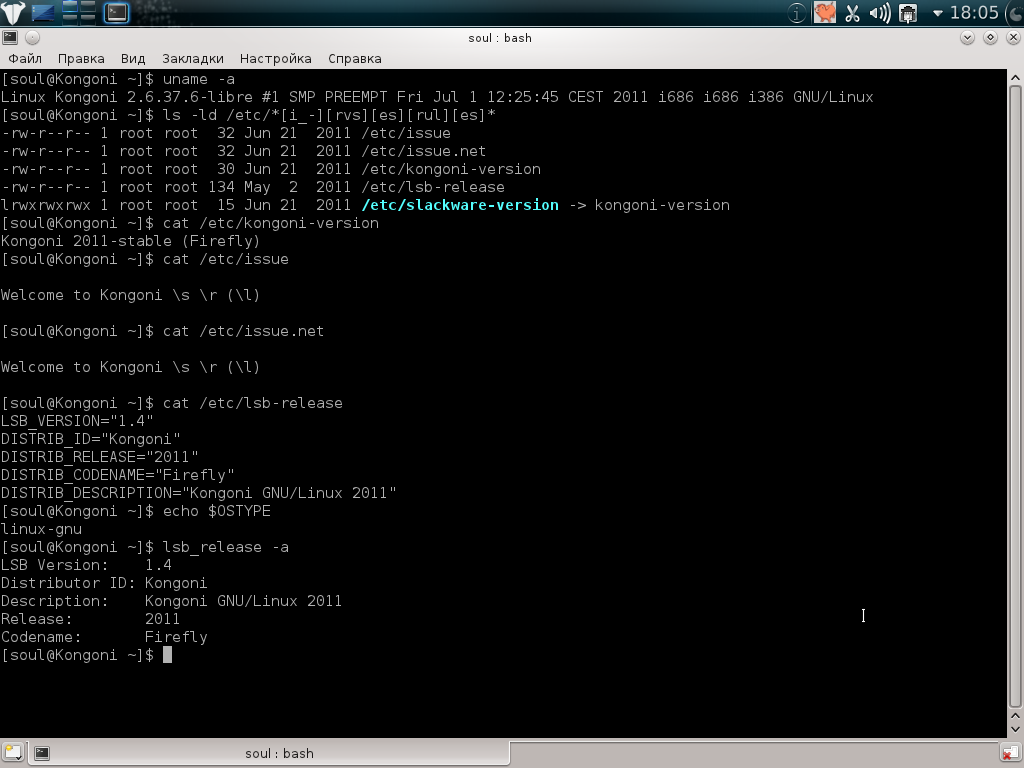Click the scrollbar down arrow at bottom

1015,729
